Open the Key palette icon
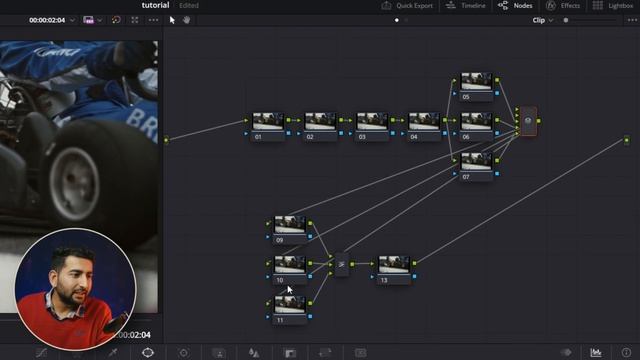Screen dimensions: 640x360 click(x=290, y=353)
